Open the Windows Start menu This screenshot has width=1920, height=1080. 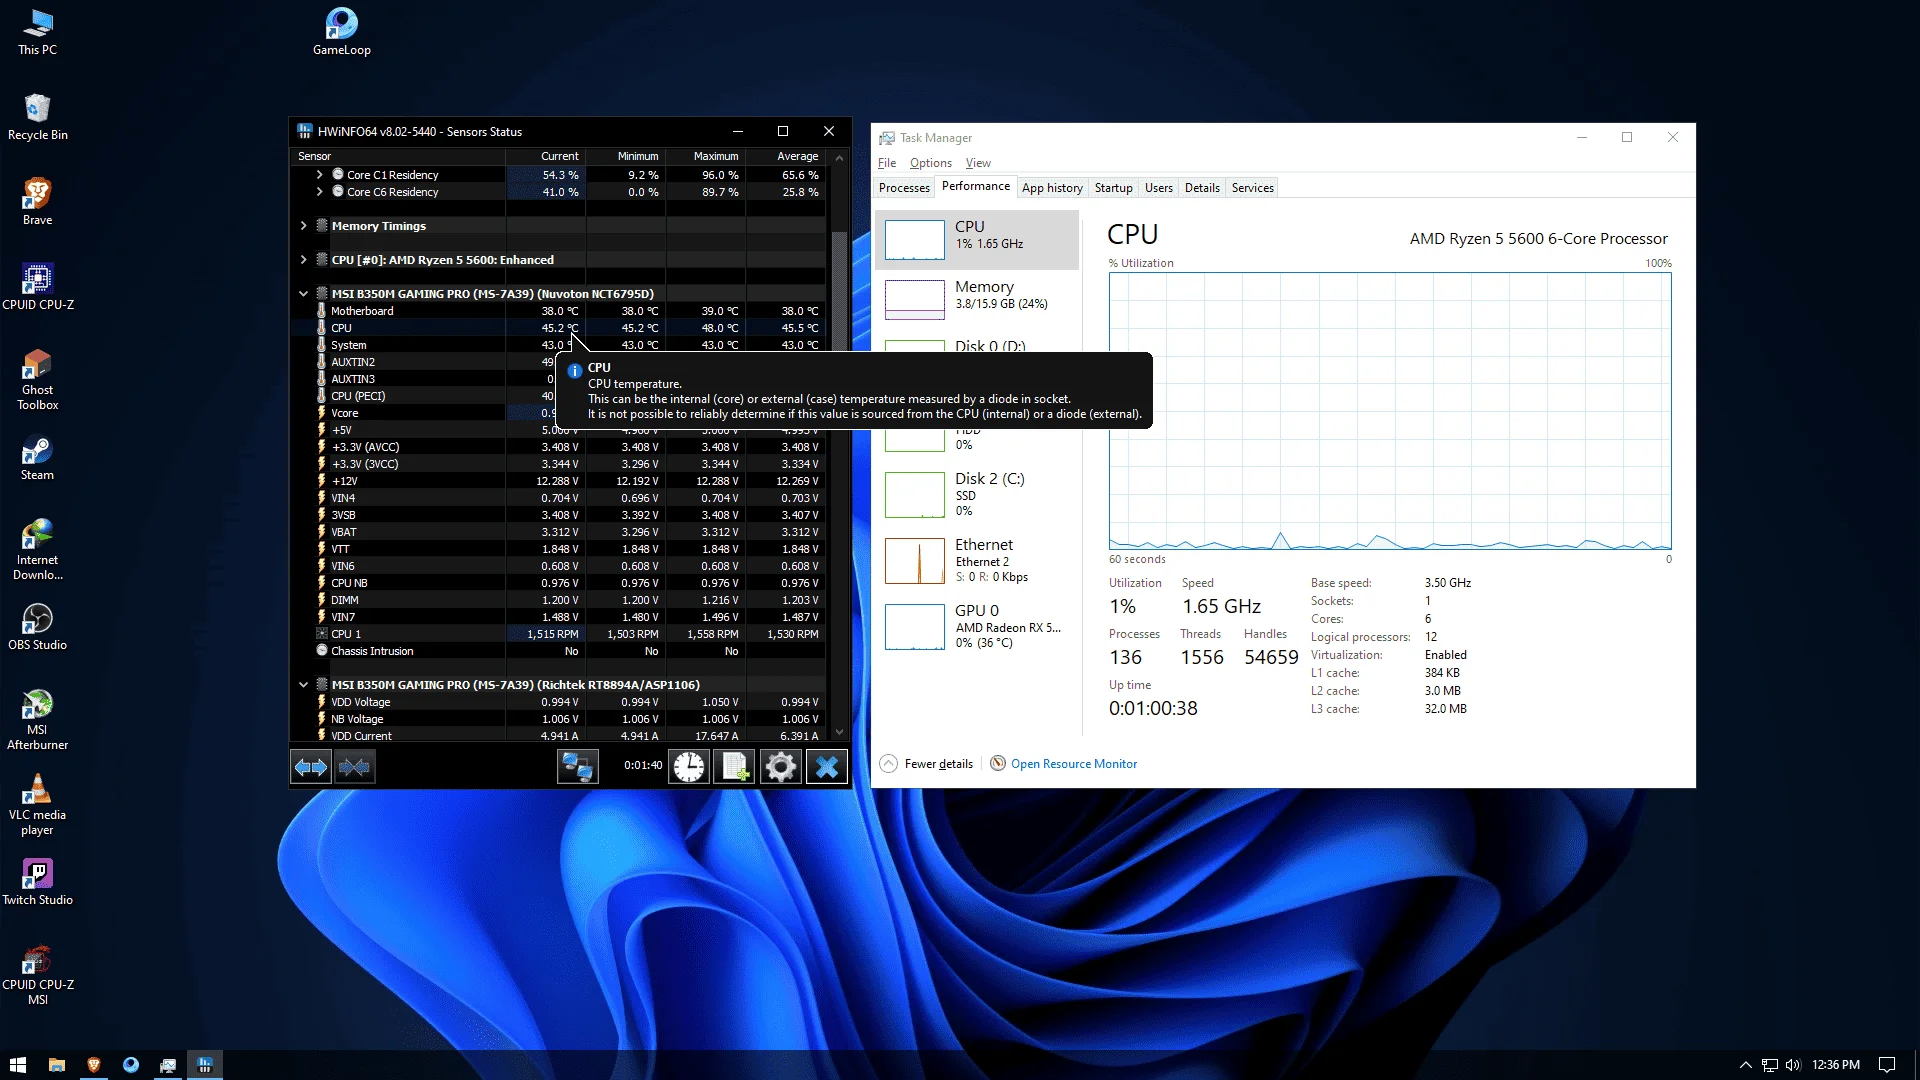[x=18, y=1065]
